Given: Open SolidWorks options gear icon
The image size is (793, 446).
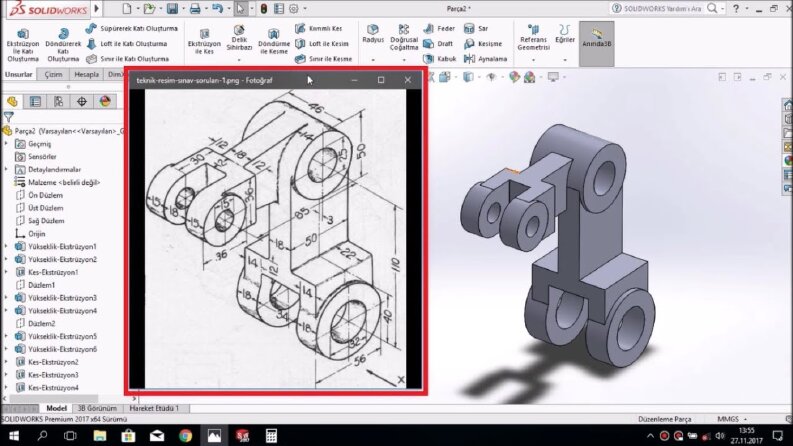Looking at the screenshot, I should tap(294, 9).
